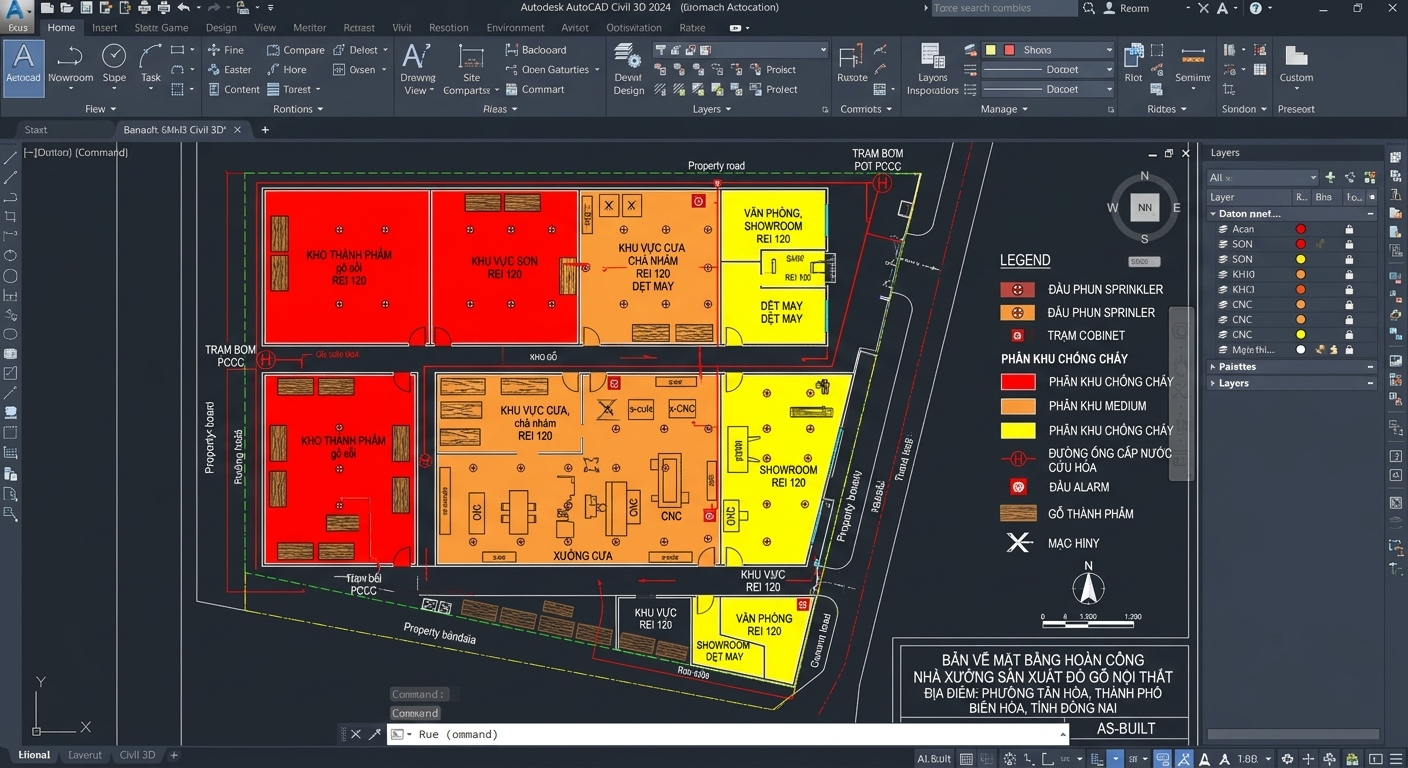The height and width of the screenshot is (768, 1408).
Task: Click the Fine move tool
Action: coord(225,50)
